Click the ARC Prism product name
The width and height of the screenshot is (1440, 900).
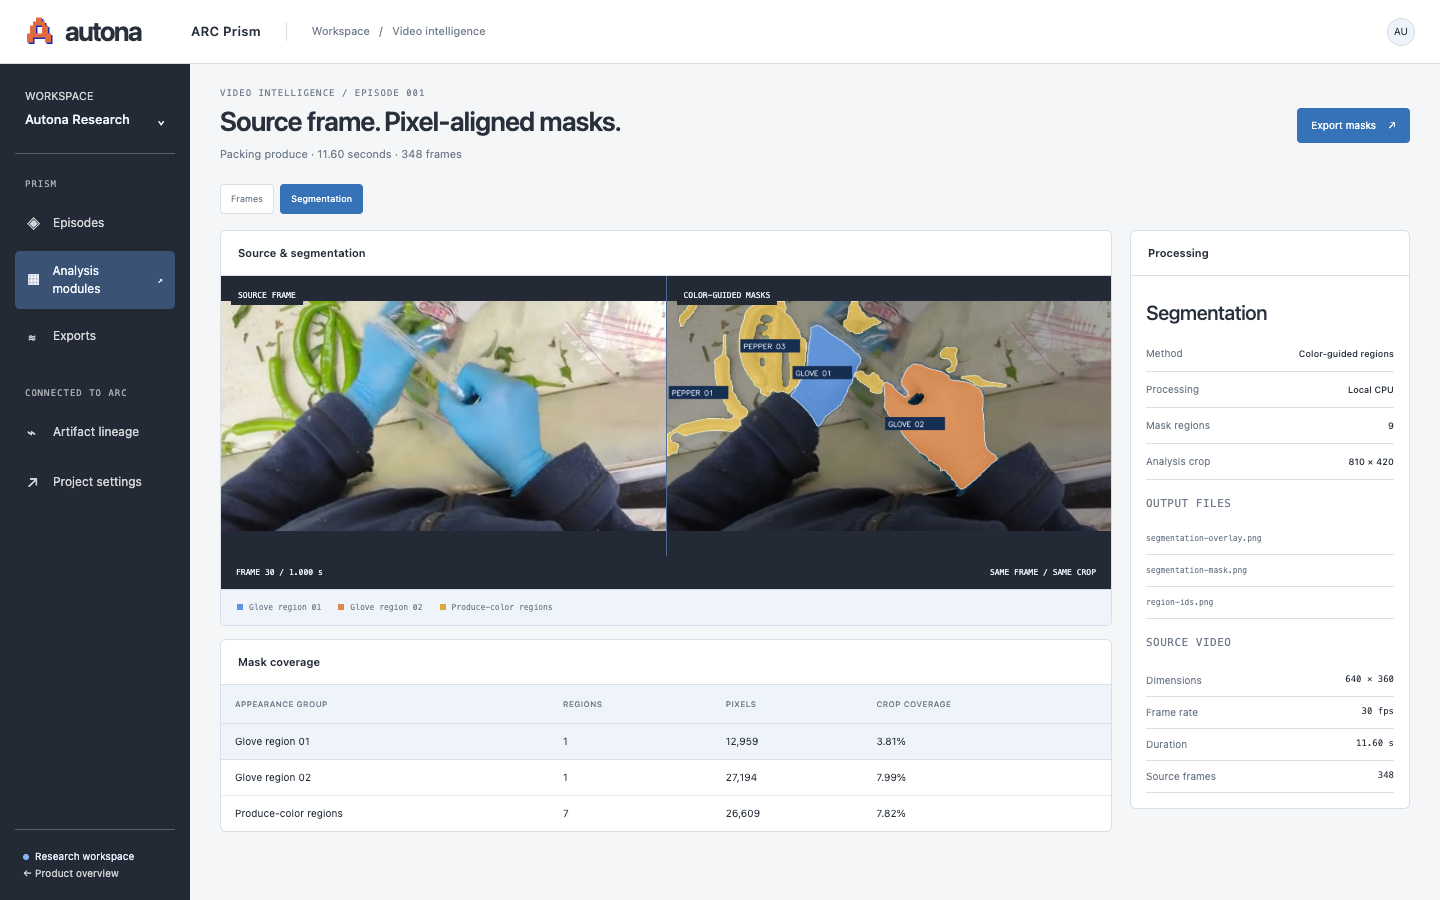(226, 32)
